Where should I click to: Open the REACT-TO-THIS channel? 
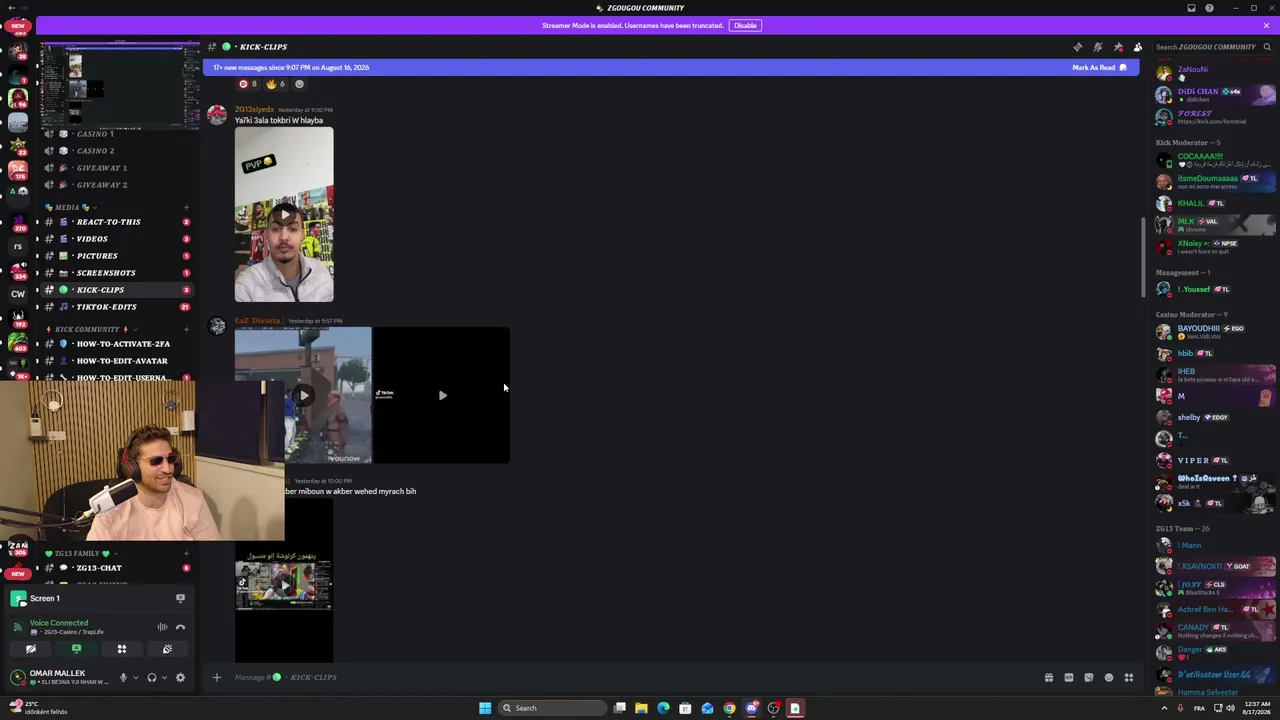pos(116,222)
